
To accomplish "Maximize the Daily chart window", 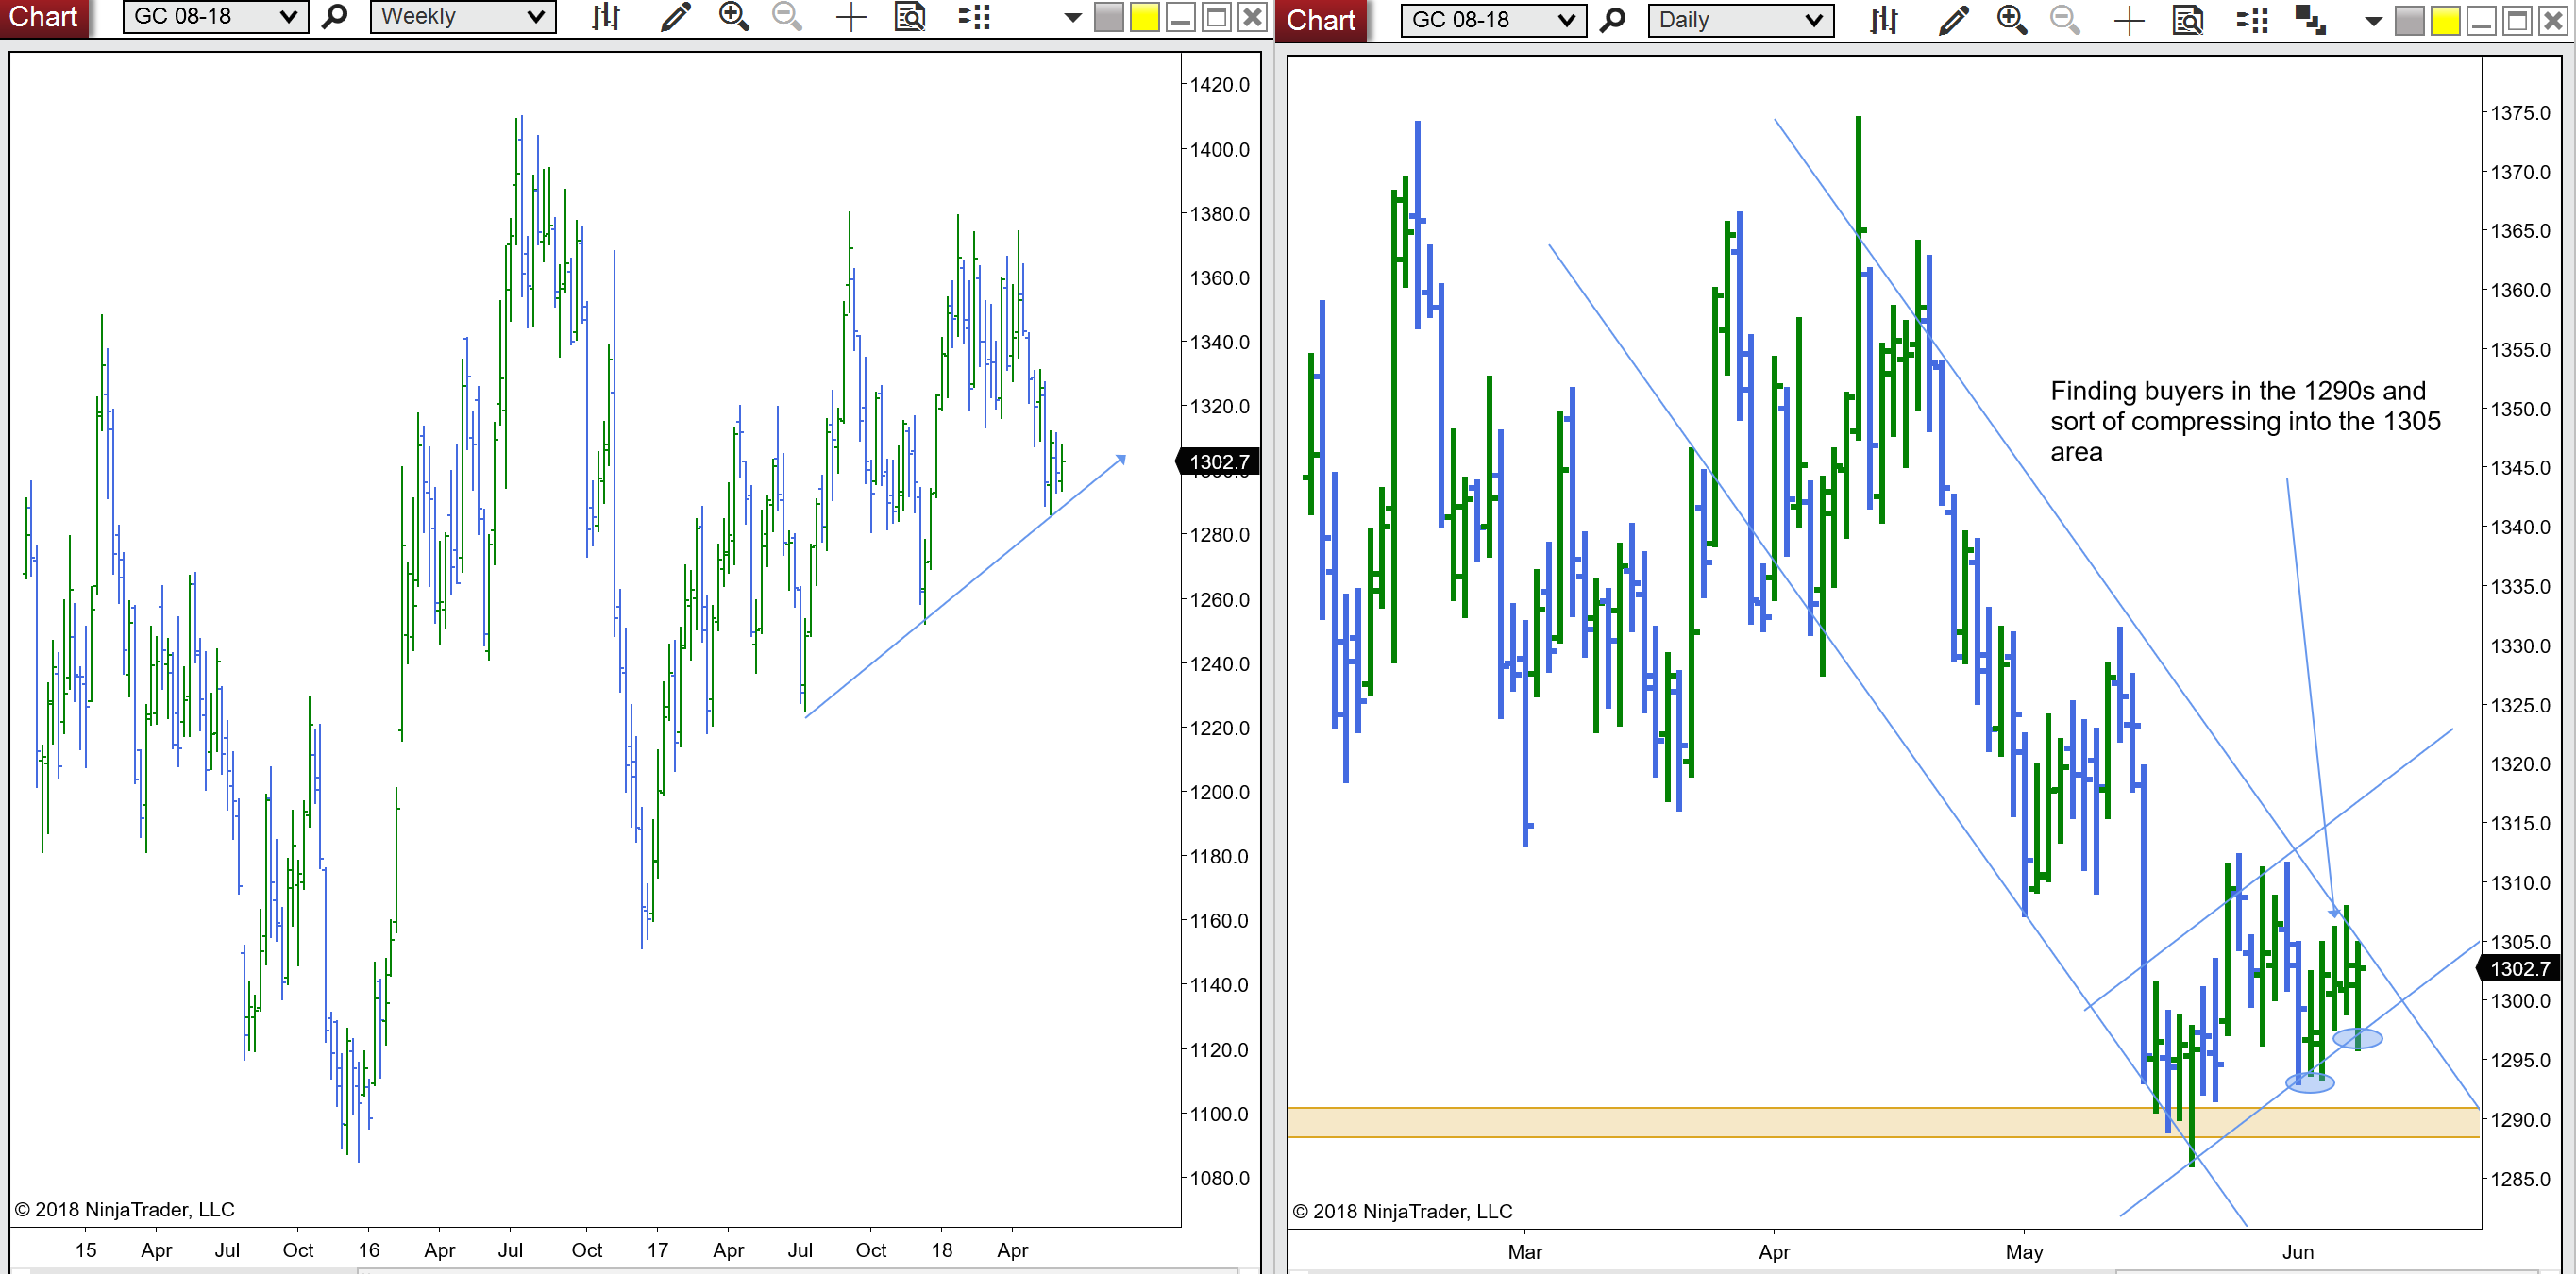I will [2518, 20].
